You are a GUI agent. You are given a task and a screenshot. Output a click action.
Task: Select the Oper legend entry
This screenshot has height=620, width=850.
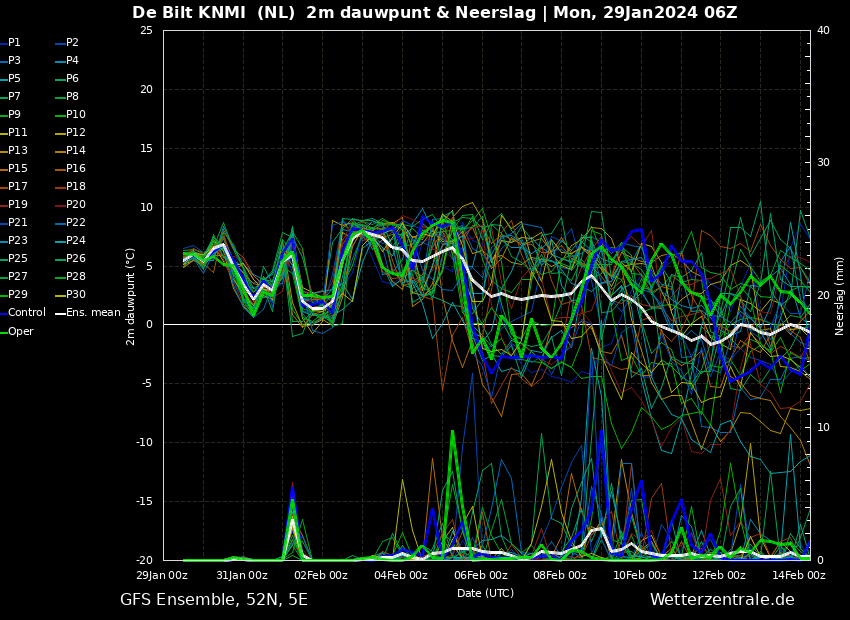point(17,331)
